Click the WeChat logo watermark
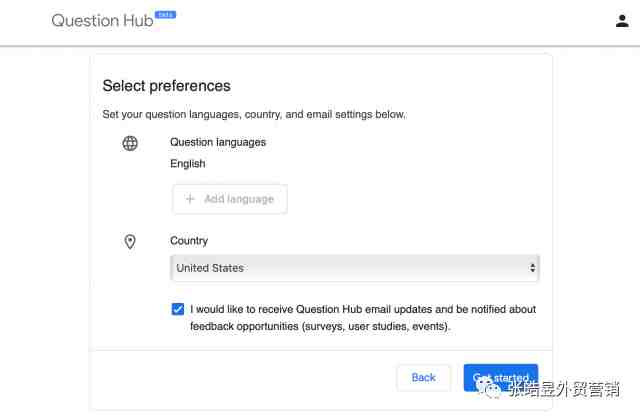640x417 pixels. click(x=489, y=388)
